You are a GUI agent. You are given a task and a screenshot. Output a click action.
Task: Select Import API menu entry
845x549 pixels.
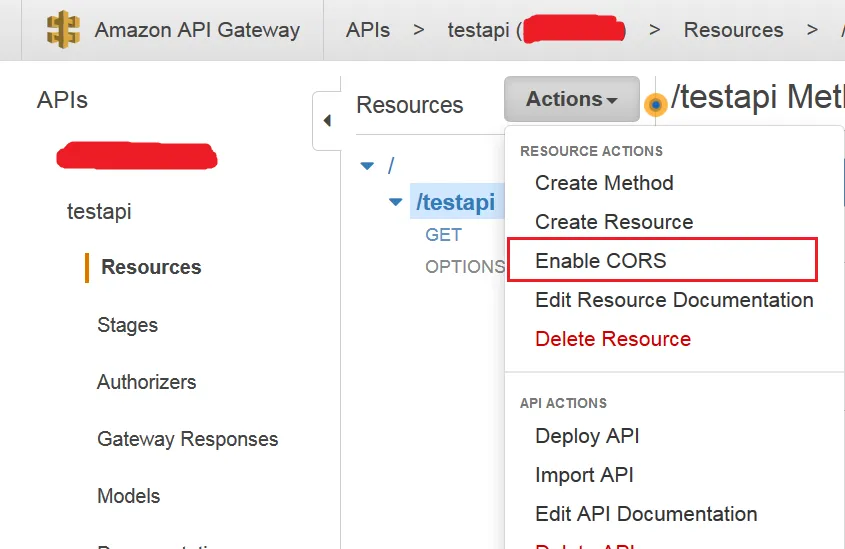(x=584, y=475)
